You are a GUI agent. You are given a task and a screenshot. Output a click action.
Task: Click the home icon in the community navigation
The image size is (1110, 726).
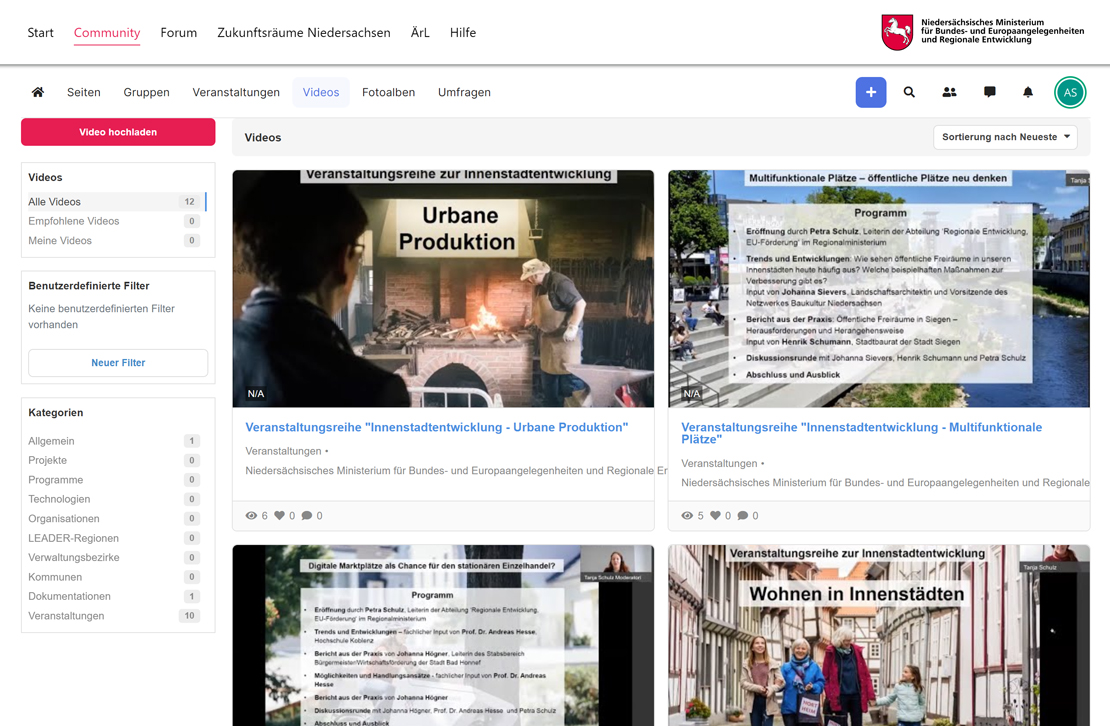[x=38, y=92]
